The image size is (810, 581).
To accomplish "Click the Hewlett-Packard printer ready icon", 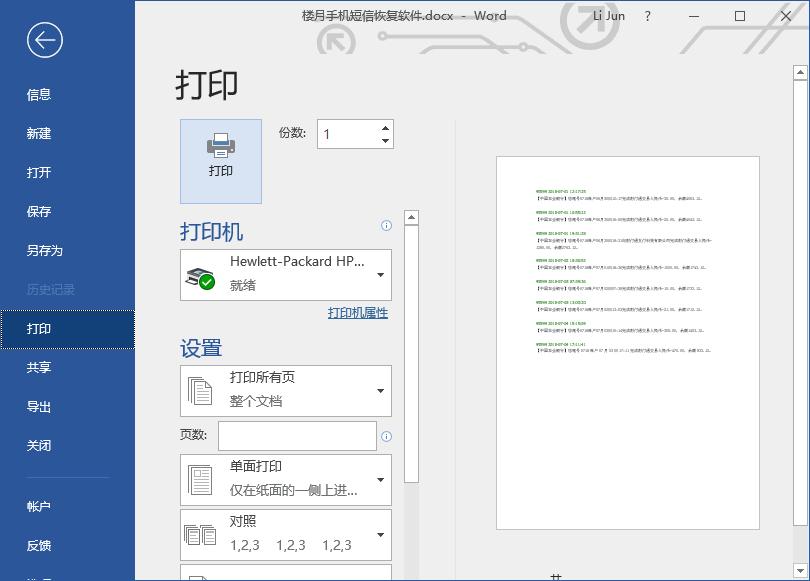I will pos(200,278).
